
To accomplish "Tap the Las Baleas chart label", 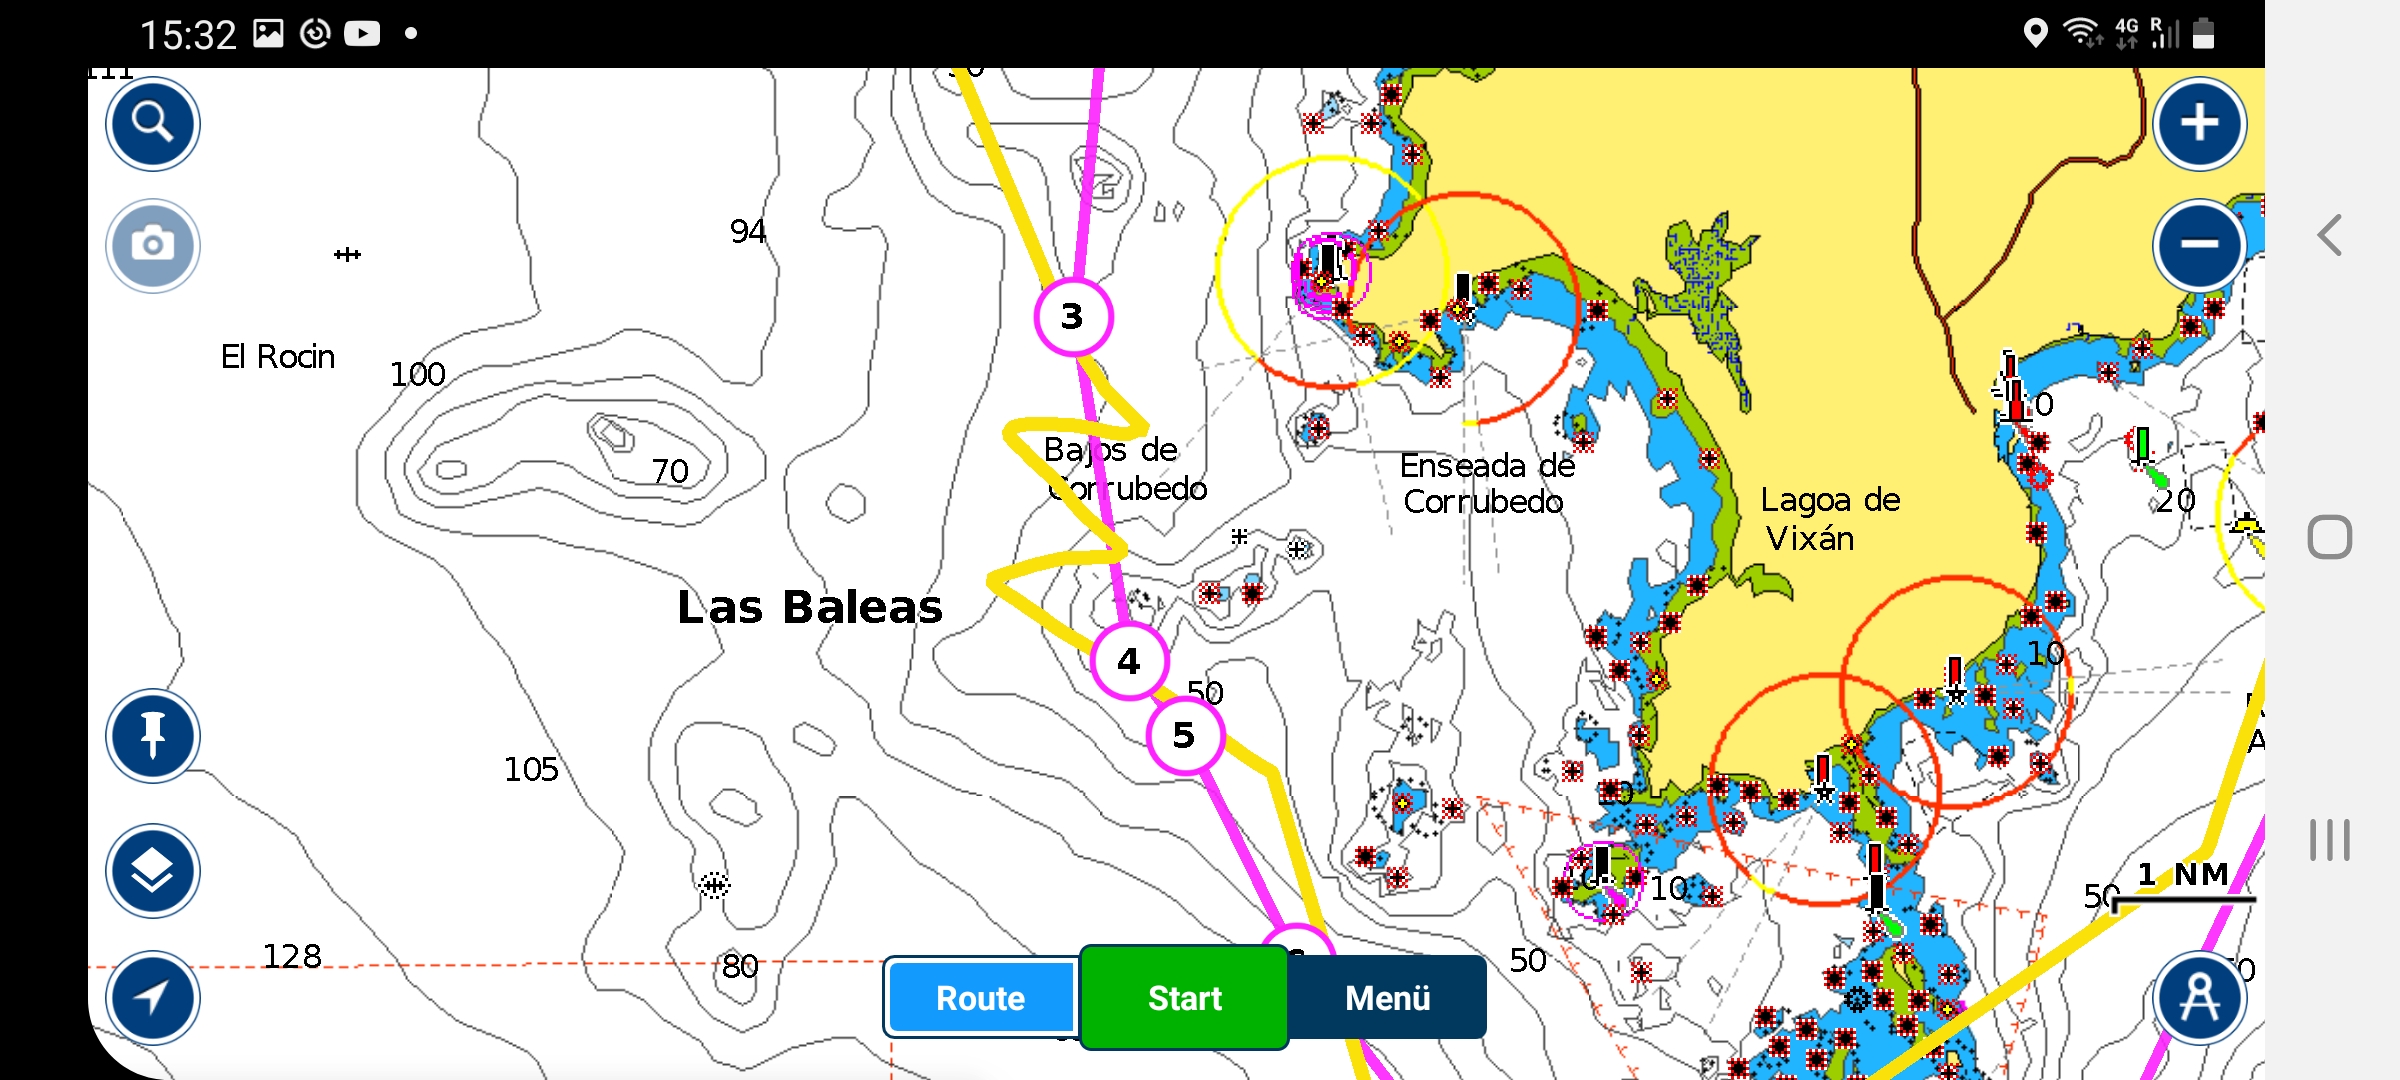I will click(810, 607).
